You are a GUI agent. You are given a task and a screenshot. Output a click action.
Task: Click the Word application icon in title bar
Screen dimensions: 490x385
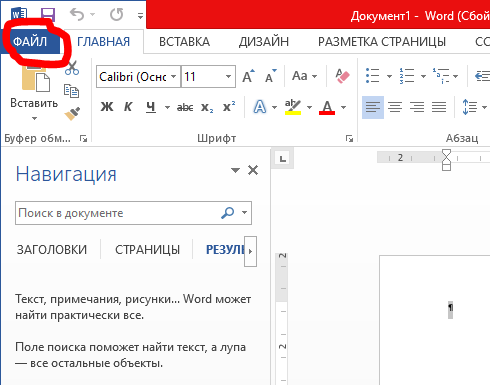19,15
